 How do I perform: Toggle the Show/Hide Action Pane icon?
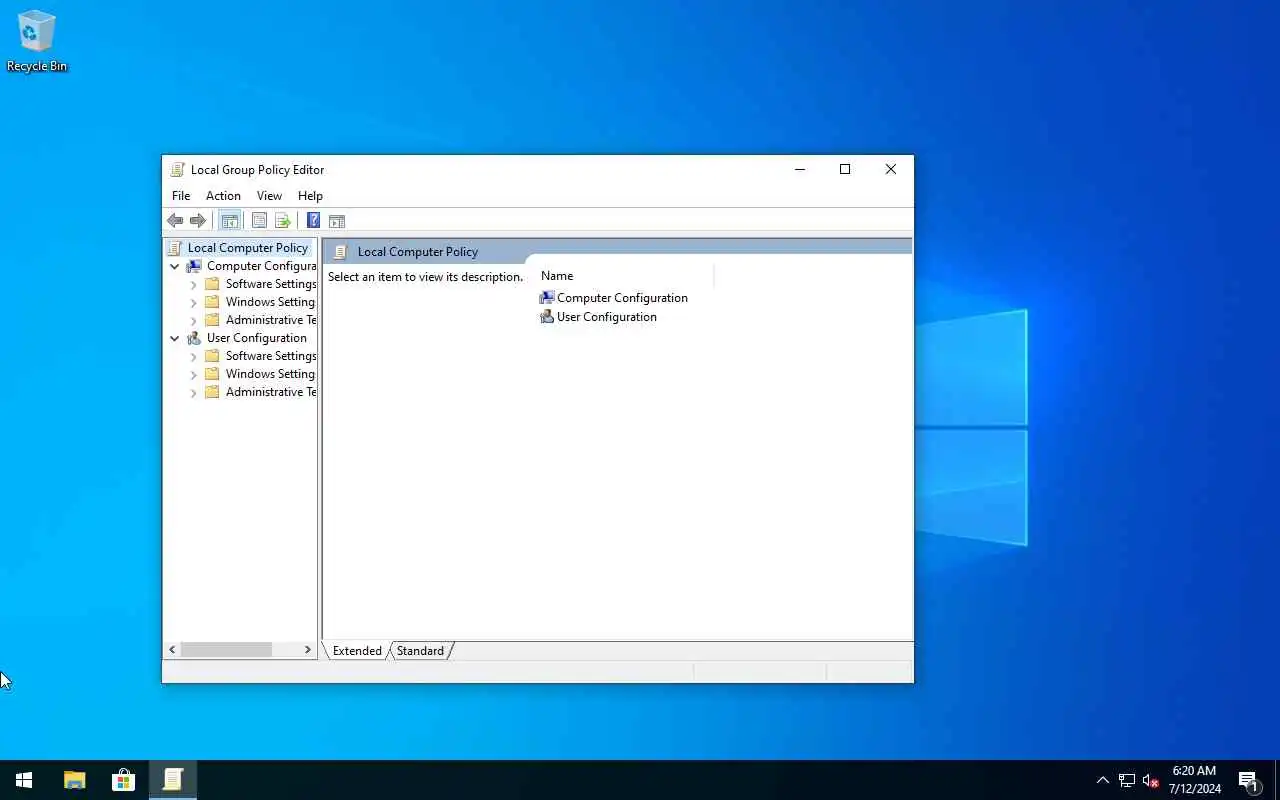point(337,221)
